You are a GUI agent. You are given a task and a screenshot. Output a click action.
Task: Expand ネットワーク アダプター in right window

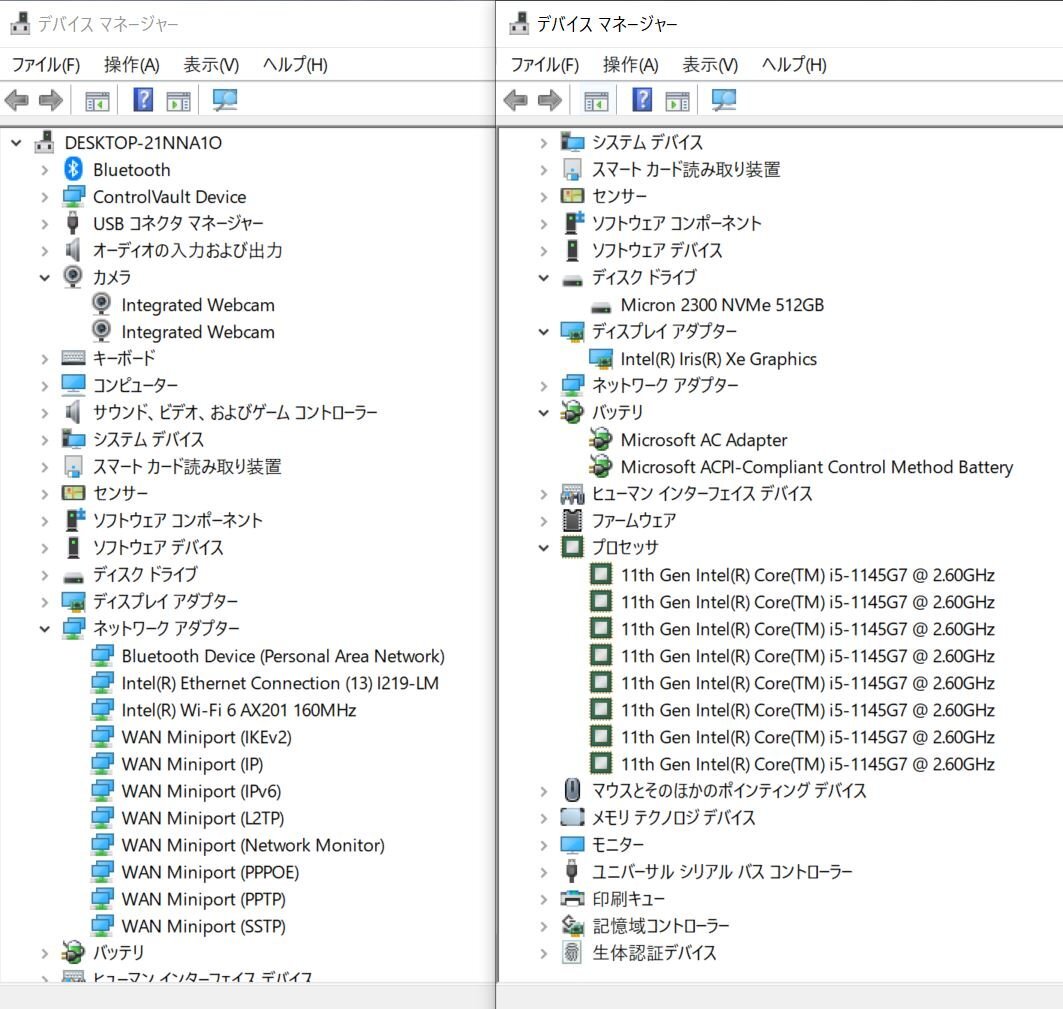click(x=544, y=386)
